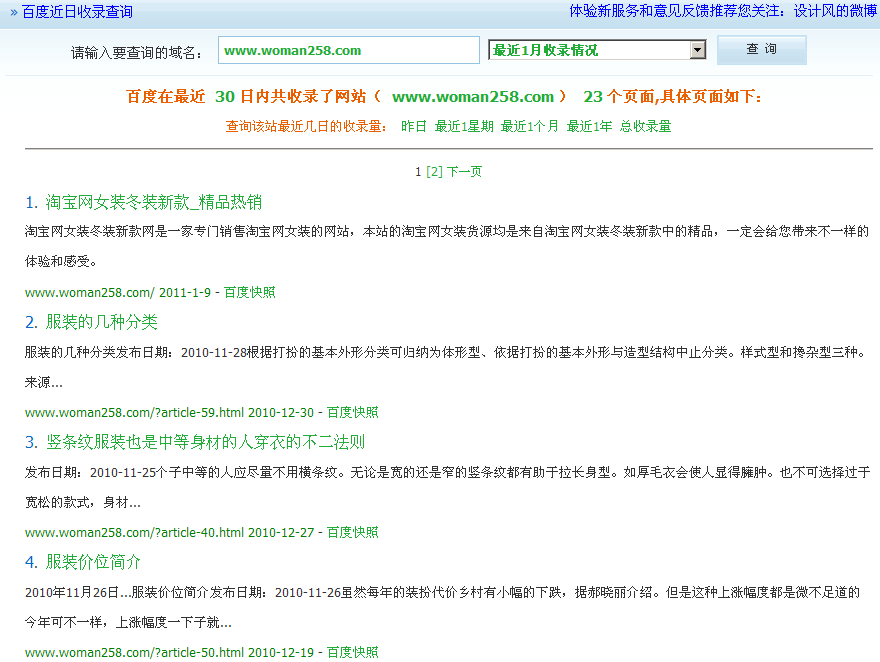Image resolution: width=880 pixels, height=662 pixels.
Task: Select the 总收录量 filter link
Action: point(645,126)
